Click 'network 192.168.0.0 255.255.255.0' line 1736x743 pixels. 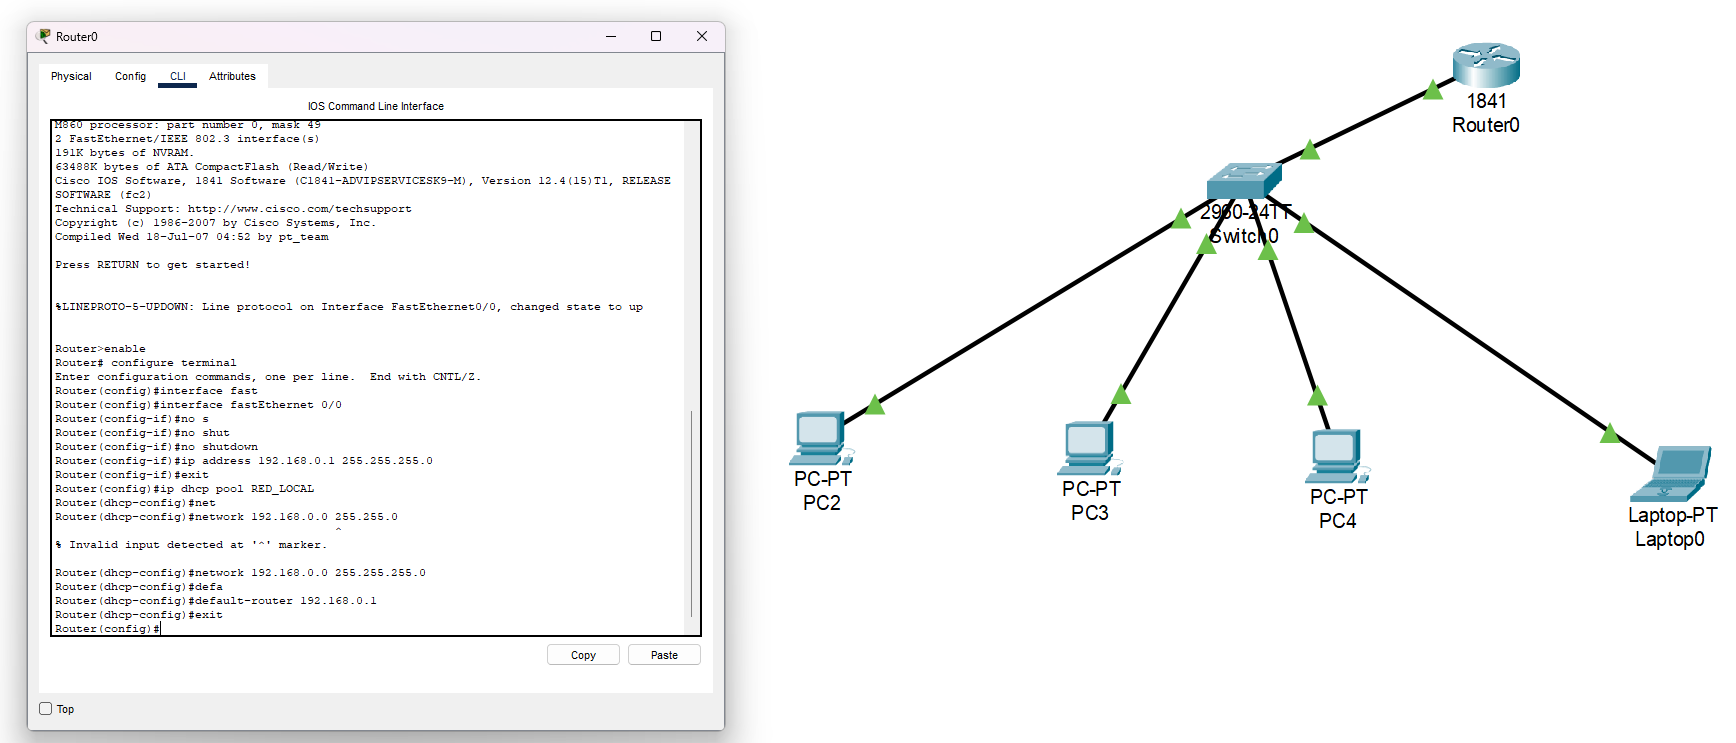click(240, 573)
